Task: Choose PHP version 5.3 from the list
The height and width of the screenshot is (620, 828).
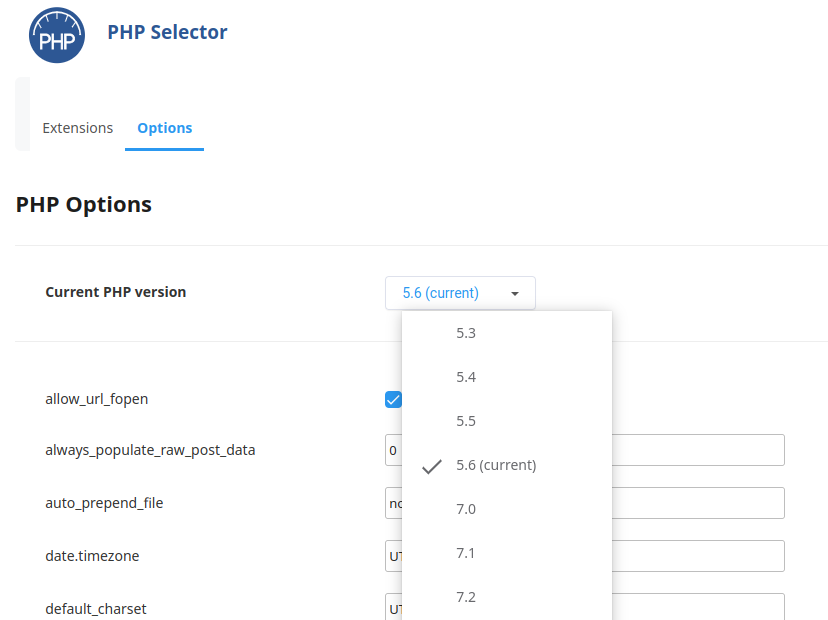Action: point(466,333)
